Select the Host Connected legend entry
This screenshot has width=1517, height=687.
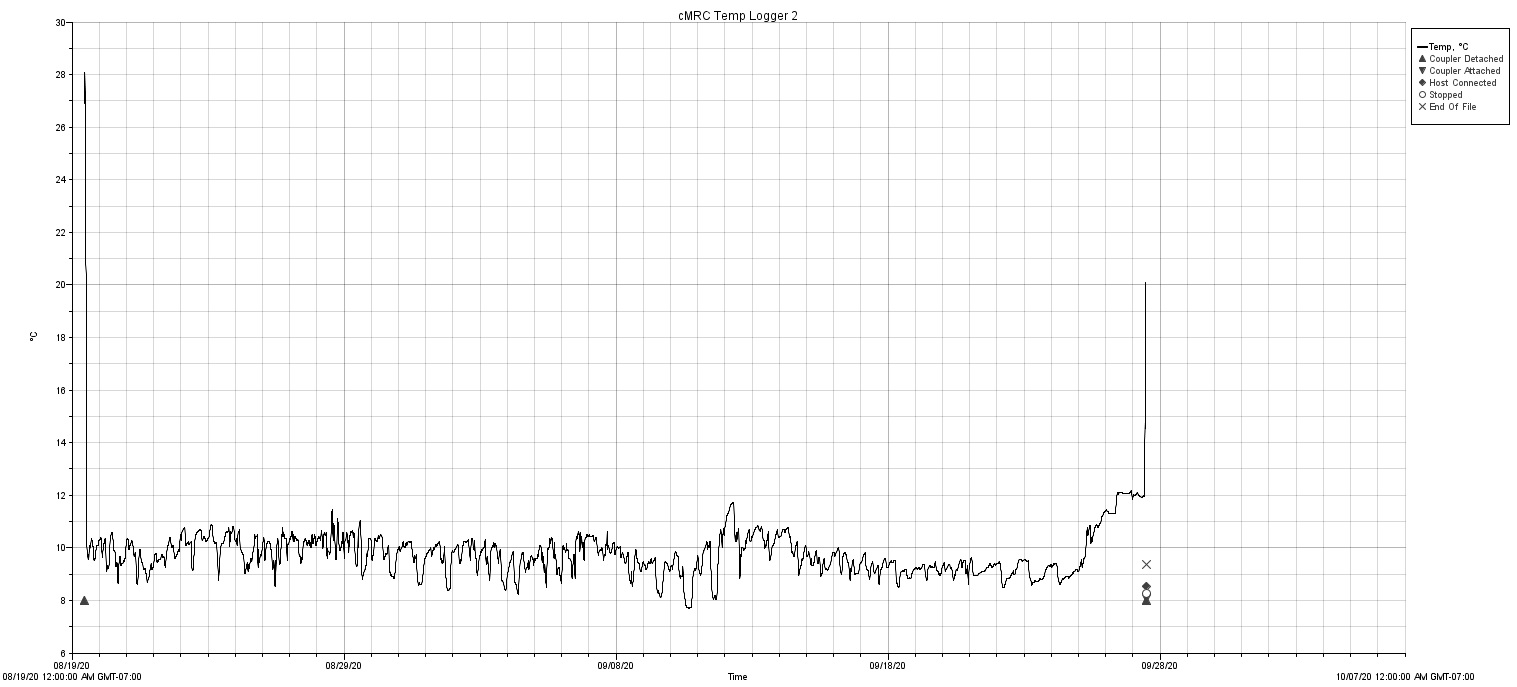click(1462, 83)
